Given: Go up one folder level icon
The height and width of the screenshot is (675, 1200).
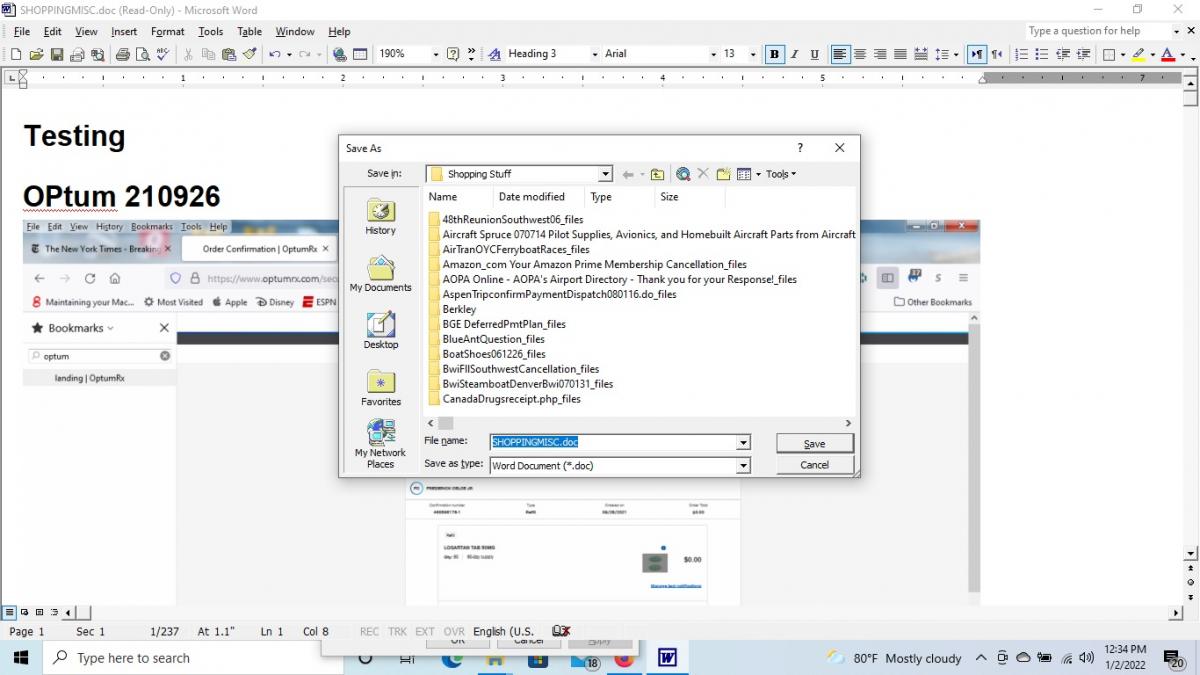Looking at the screenshot, I should 657,174.
